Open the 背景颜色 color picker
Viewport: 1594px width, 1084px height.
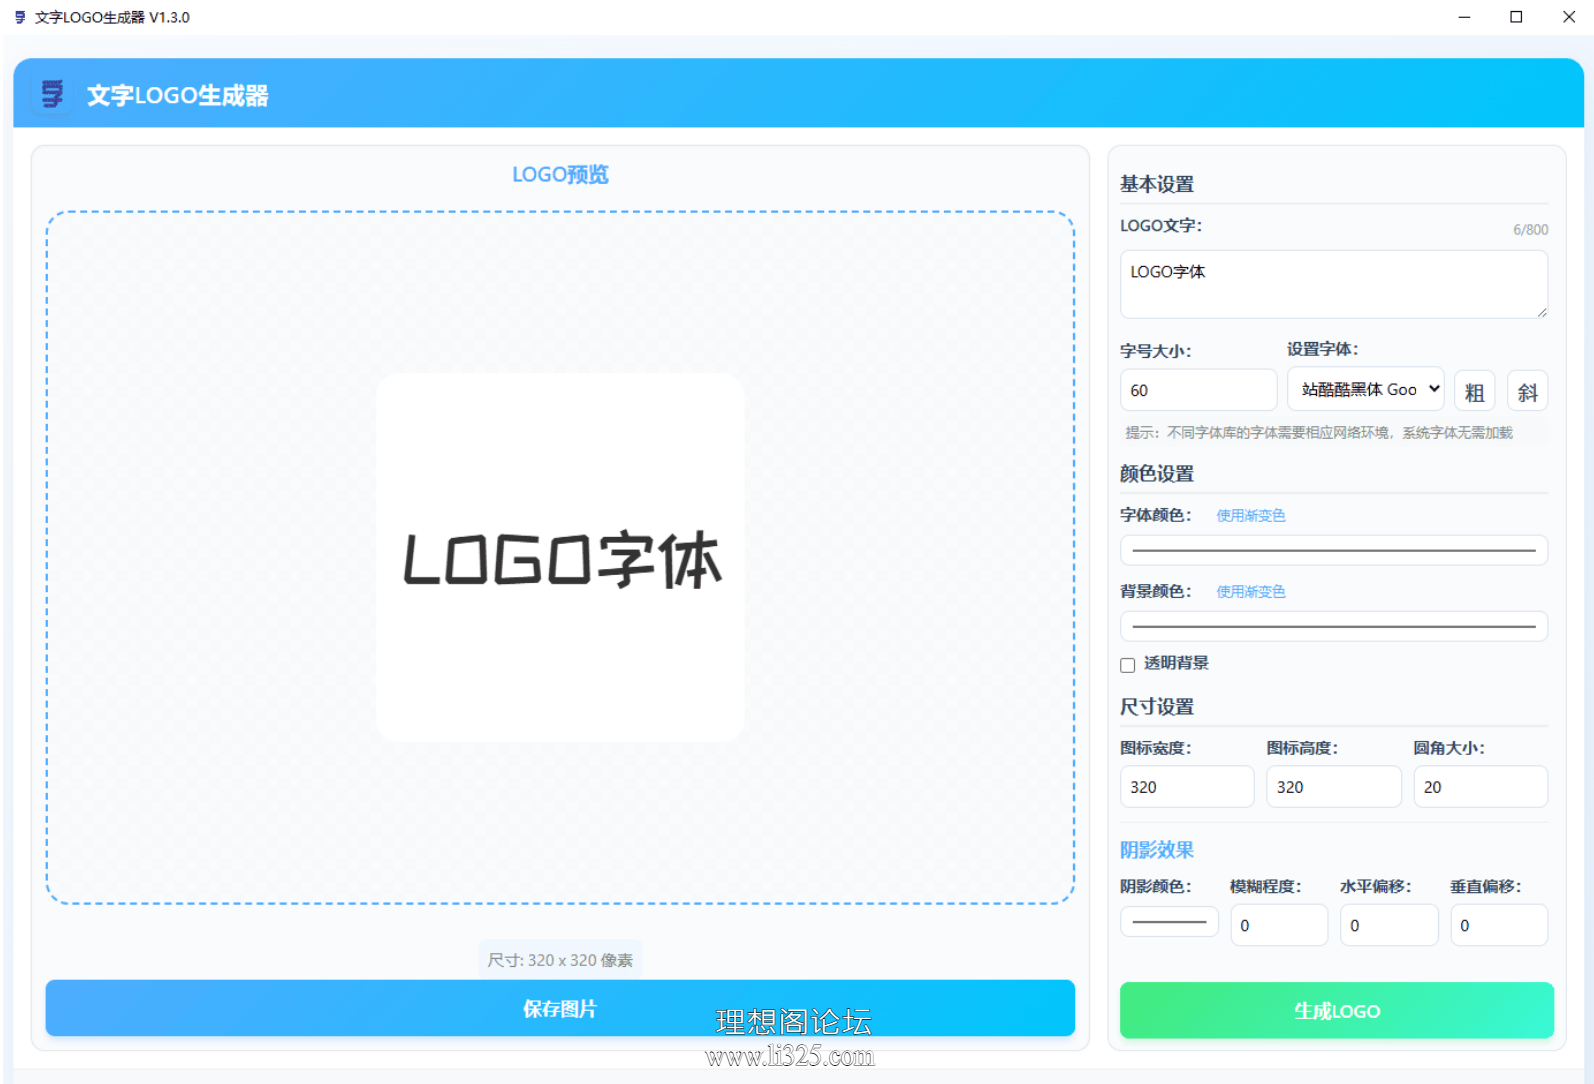click(1334, 626)
